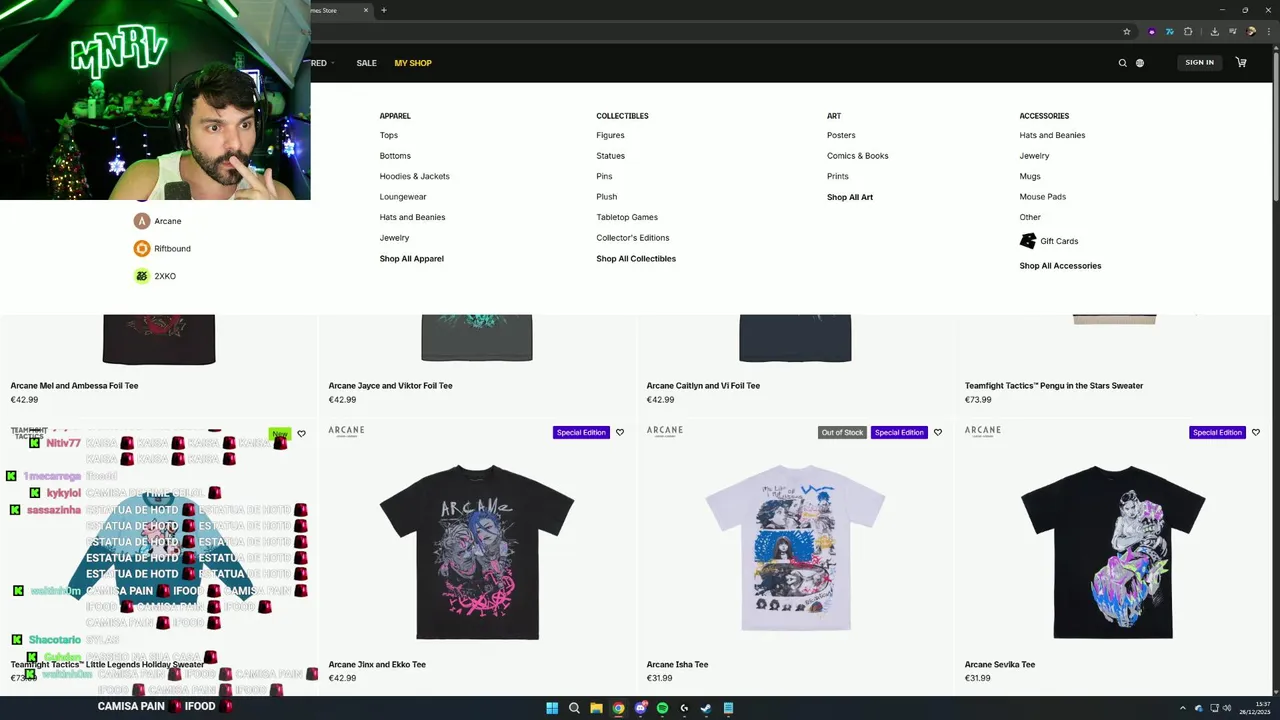Open File Explorer from taskbar

pyautogui.click(x=596, y=708)
